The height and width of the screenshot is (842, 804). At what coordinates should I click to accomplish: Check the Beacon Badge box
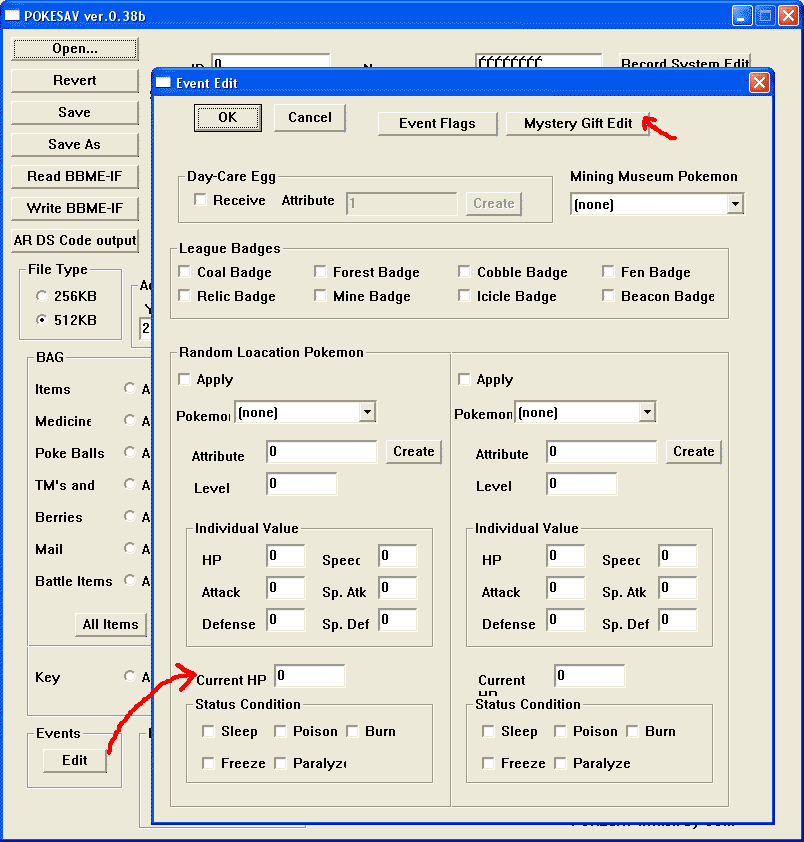pos(608,296)
